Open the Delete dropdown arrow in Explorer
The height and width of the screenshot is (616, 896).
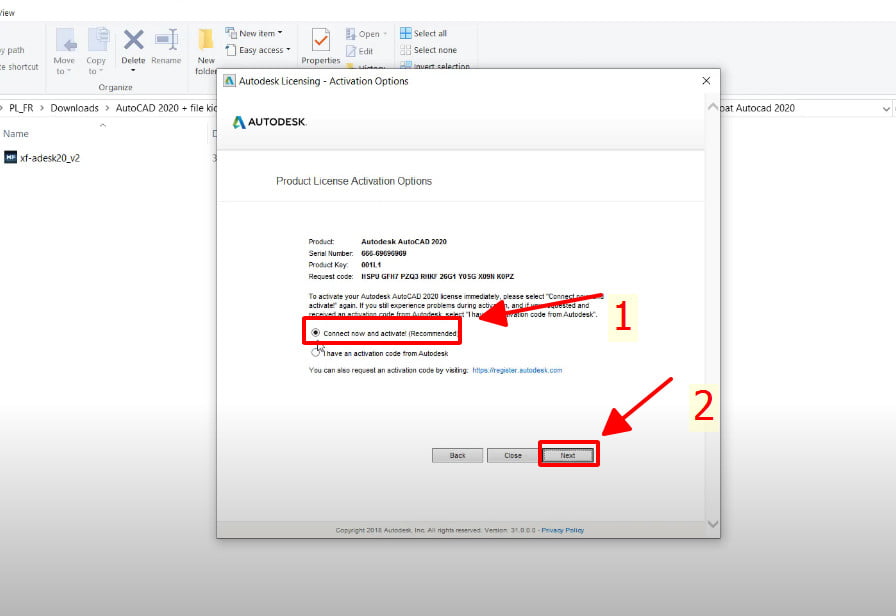[x=133, y=70]
